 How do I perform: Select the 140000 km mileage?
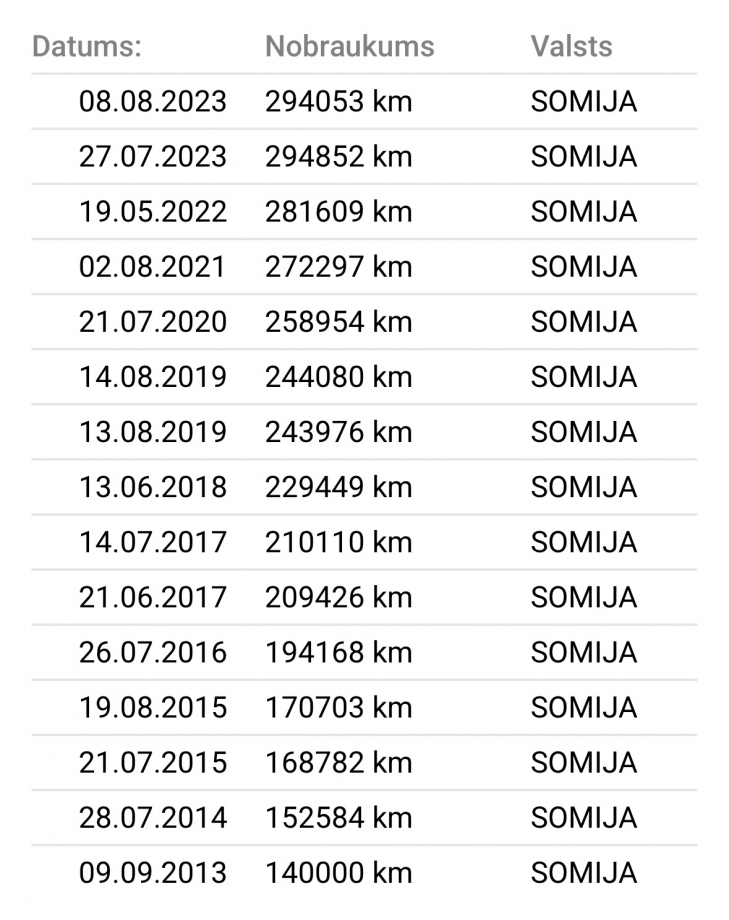tap(339, 873)
